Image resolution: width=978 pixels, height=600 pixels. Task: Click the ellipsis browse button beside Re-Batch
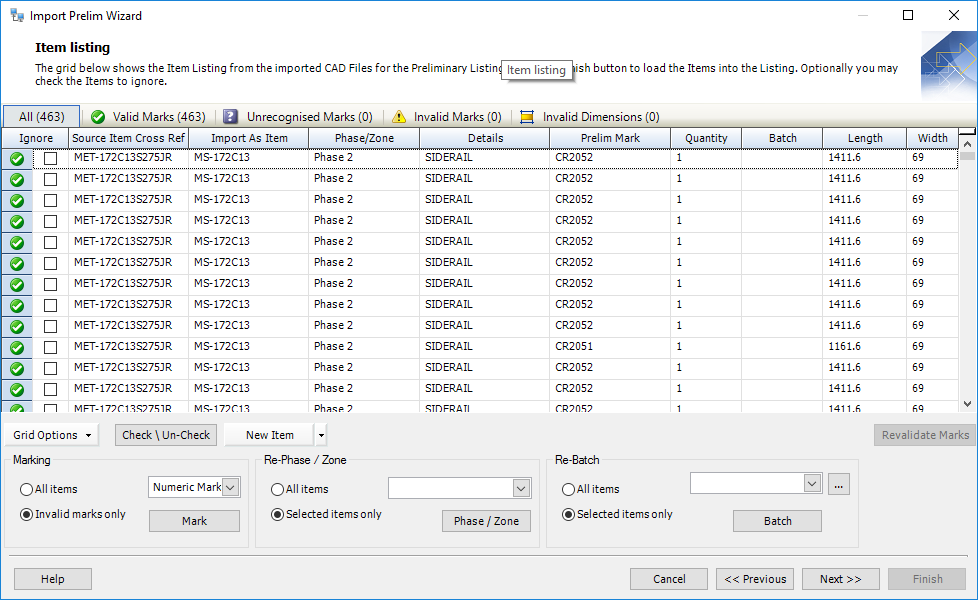[x=840, y=485]
